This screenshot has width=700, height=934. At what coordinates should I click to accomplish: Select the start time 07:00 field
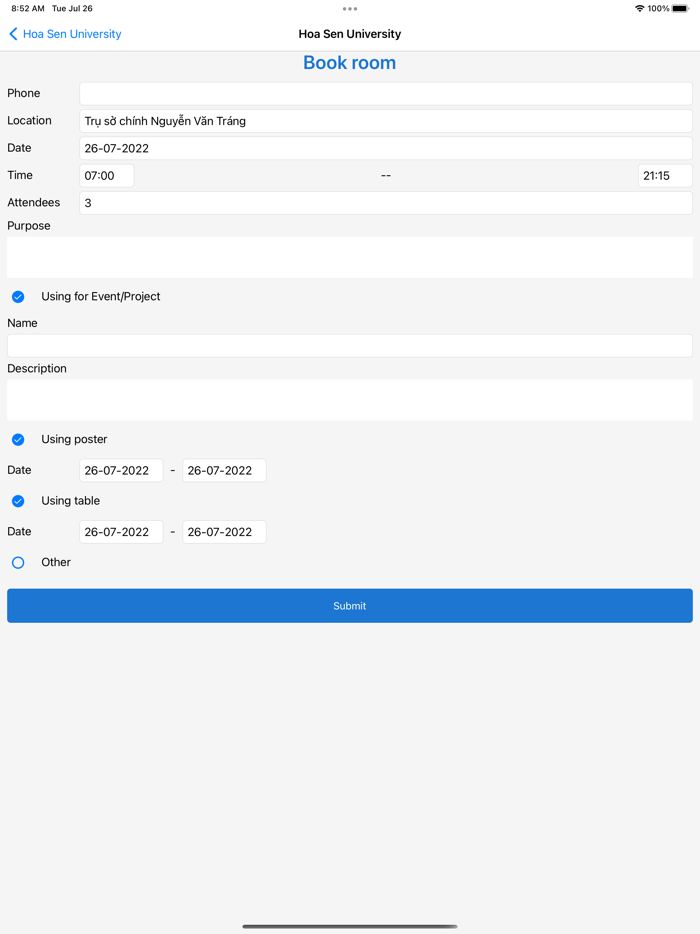click(x=107, y=176)
